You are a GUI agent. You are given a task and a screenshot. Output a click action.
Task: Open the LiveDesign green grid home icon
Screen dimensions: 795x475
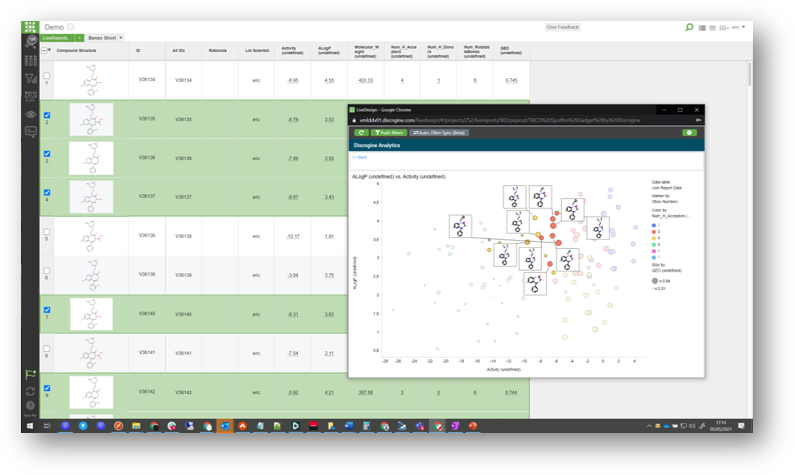30,27
